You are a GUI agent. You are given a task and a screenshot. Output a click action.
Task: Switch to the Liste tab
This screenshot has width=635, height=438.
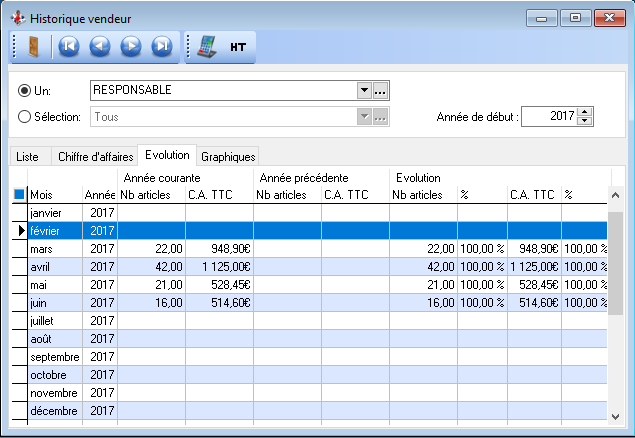point(27,156)
